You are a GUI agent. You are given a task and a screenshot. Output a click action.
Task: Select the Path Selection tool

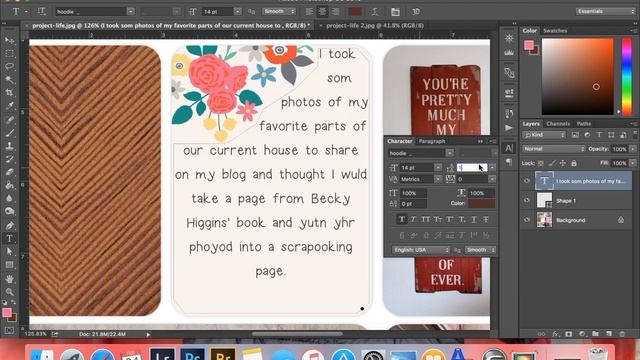click(9, 251)
